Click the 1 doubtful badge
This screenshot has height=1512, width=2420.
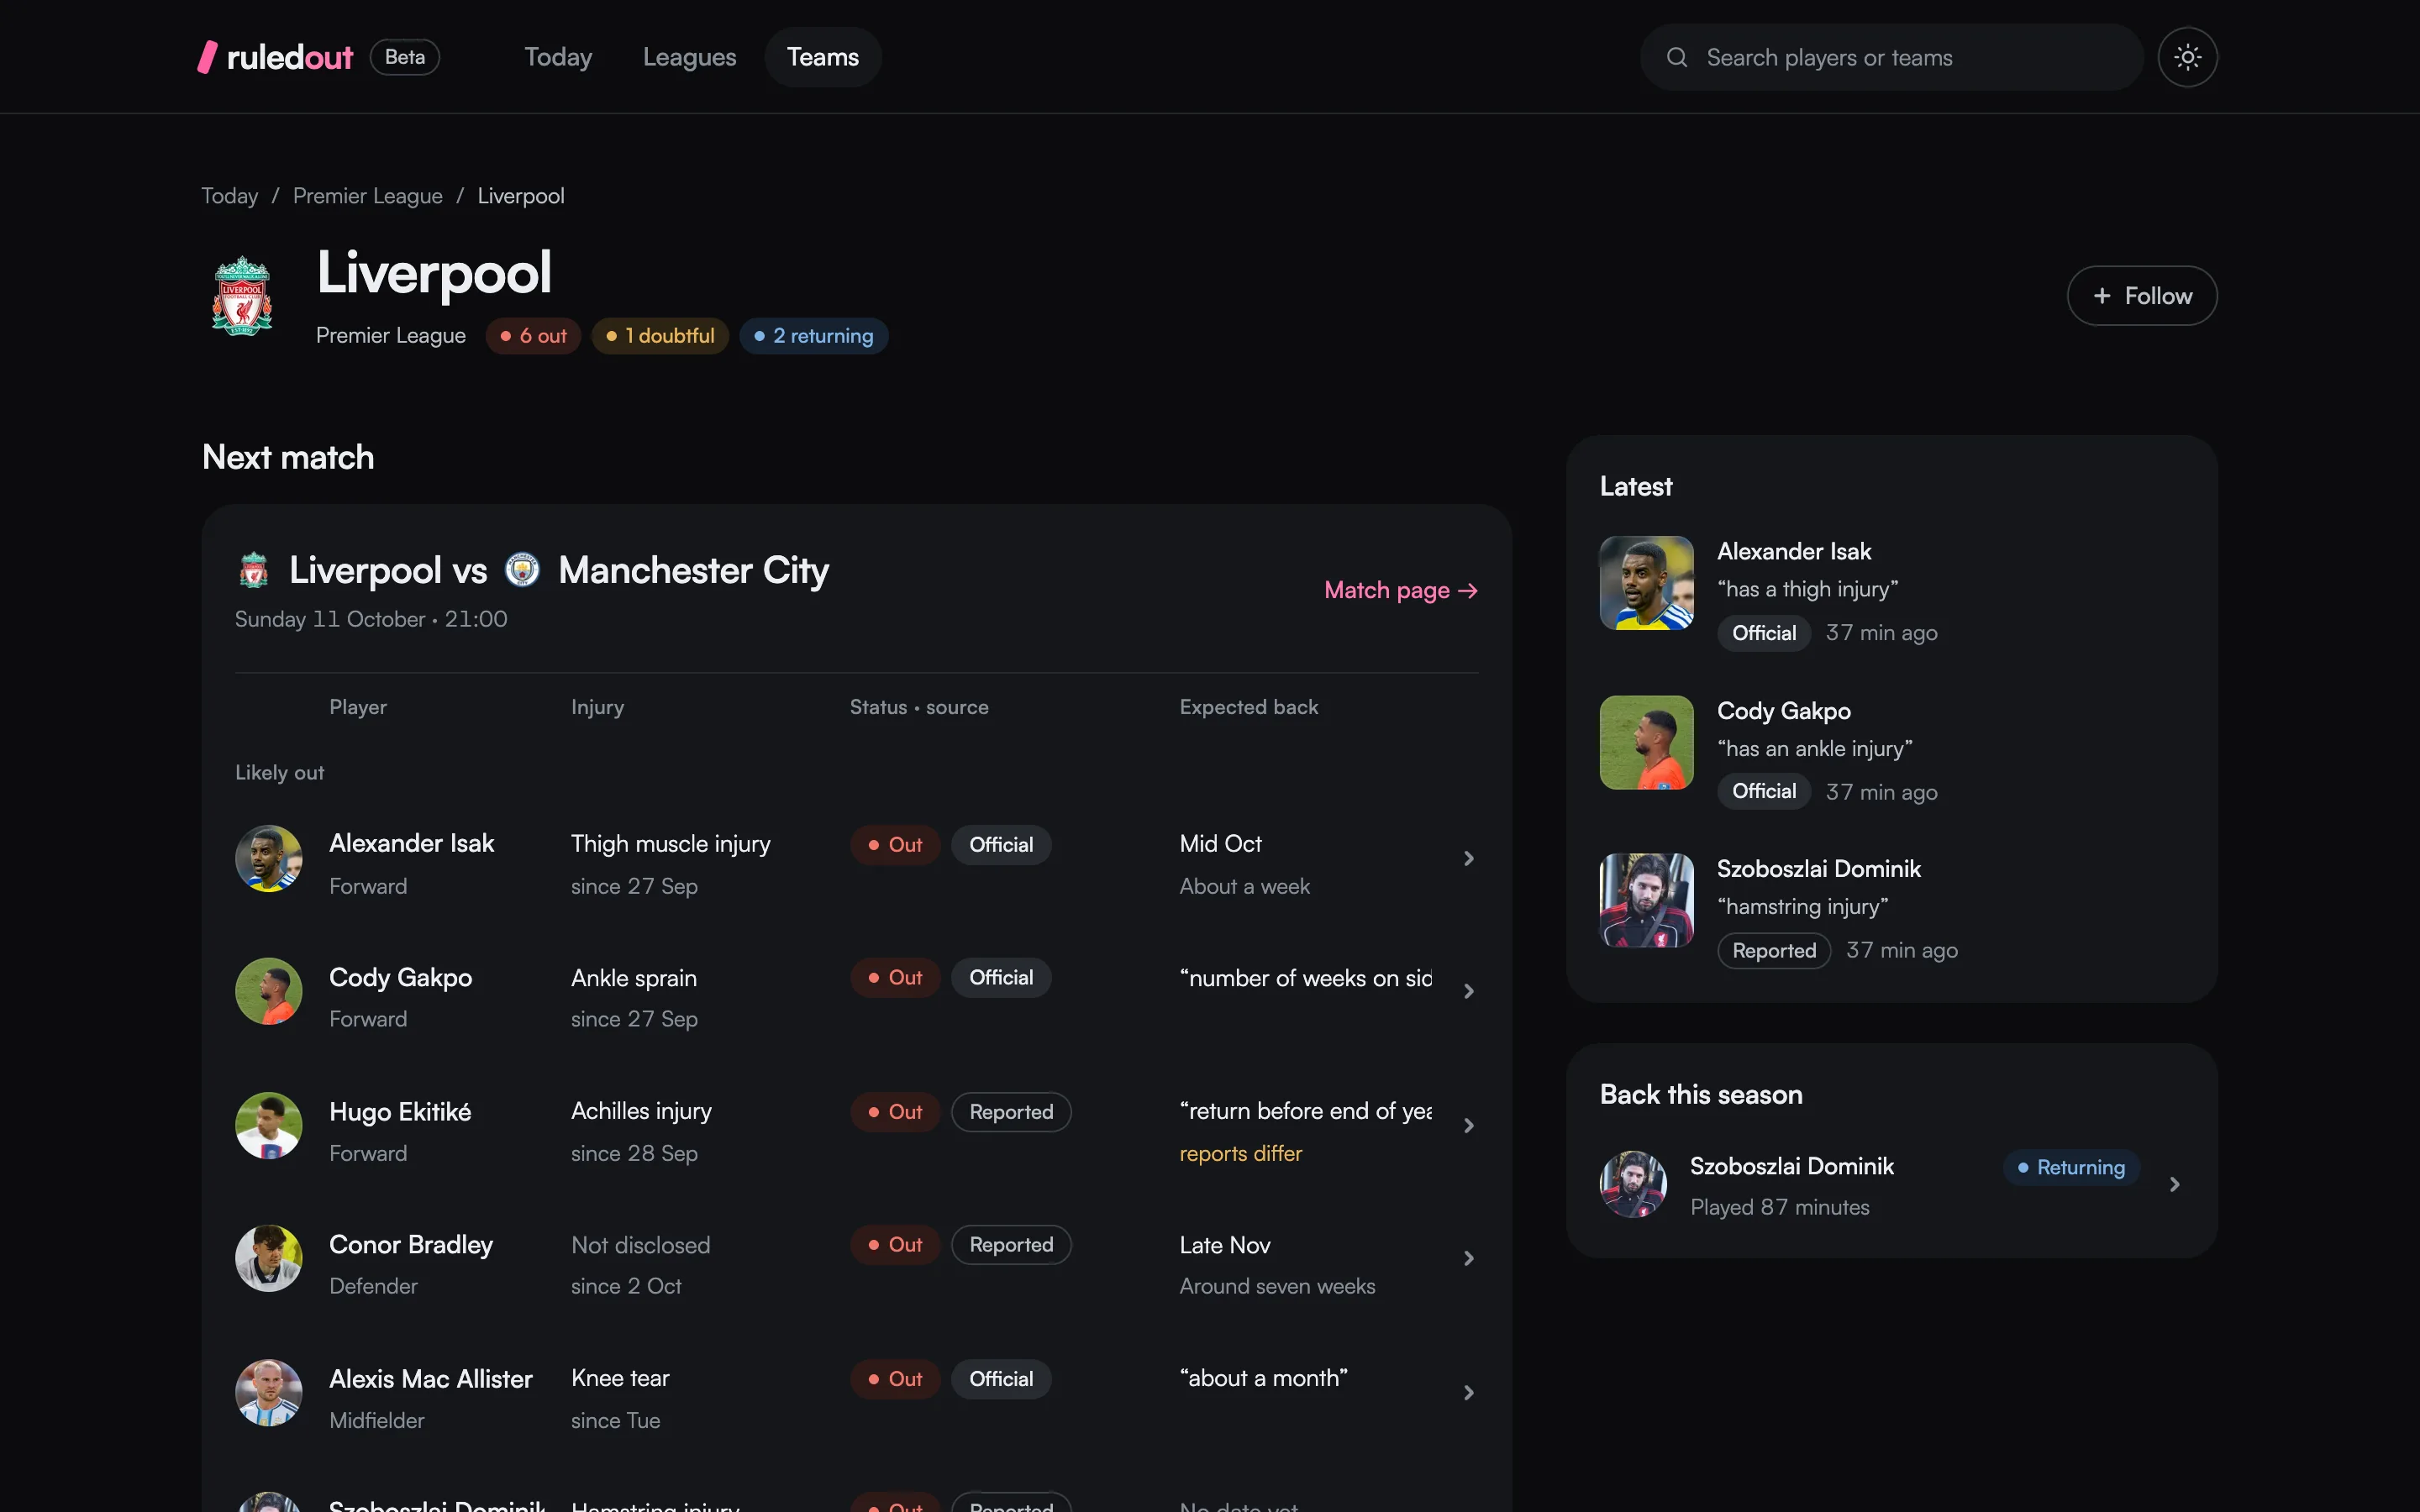pyautogui.click(x=660, y=336)
